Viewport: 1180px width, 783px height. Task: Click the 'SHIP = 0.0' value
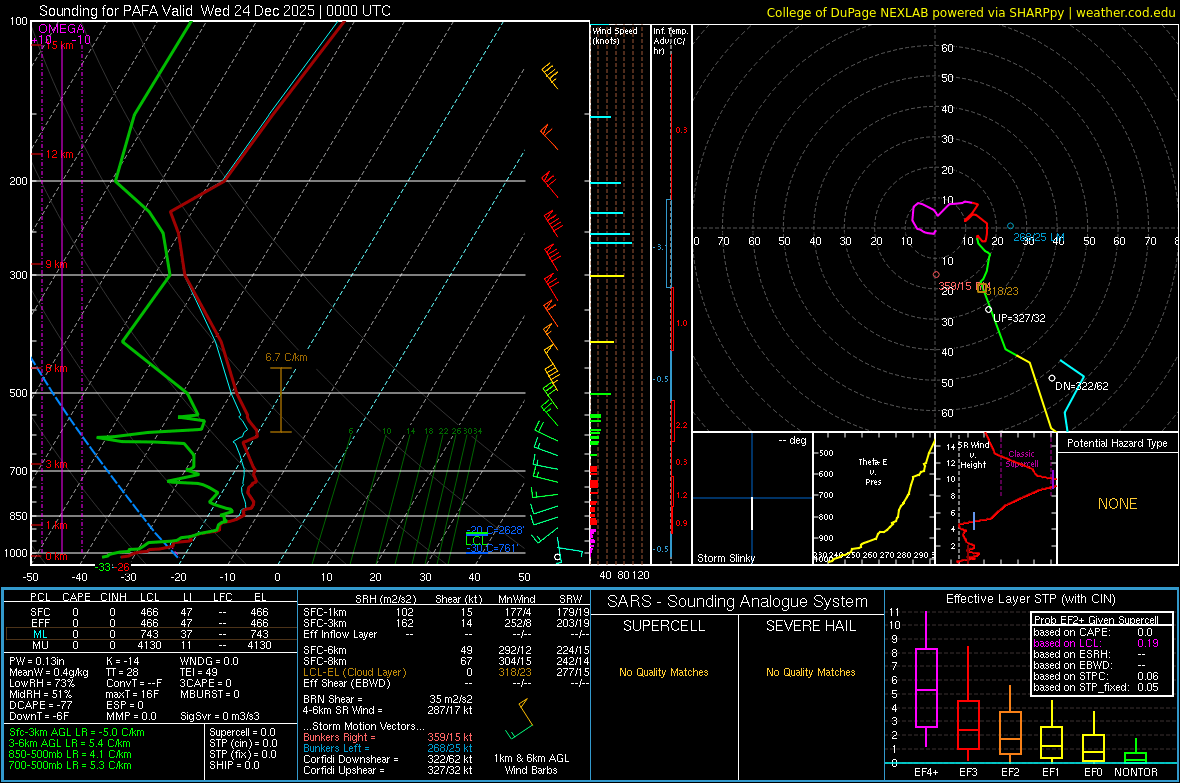tap(234, 765)
